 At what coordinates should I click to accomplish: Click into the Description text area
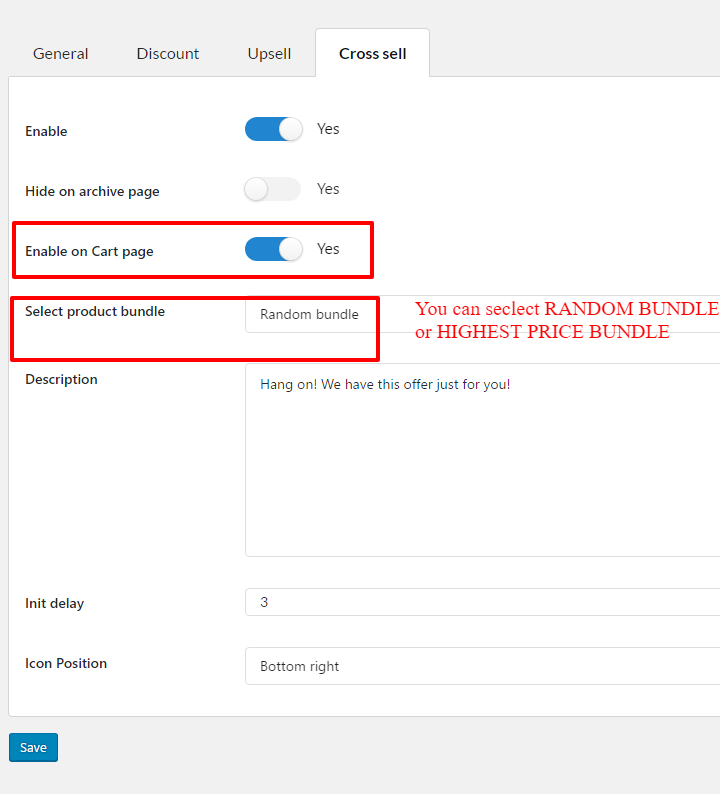click(483, 460)
